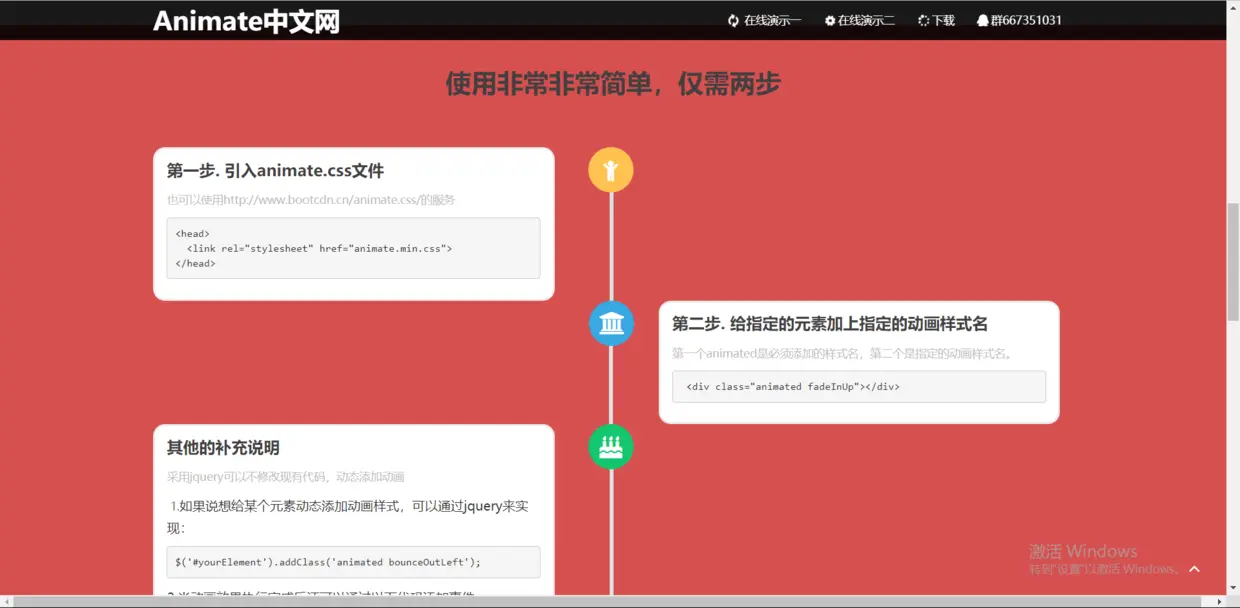Click the 其他的补充说明 heading
The height and width of the screenshot is (608, 1240).
coord(223,447)
